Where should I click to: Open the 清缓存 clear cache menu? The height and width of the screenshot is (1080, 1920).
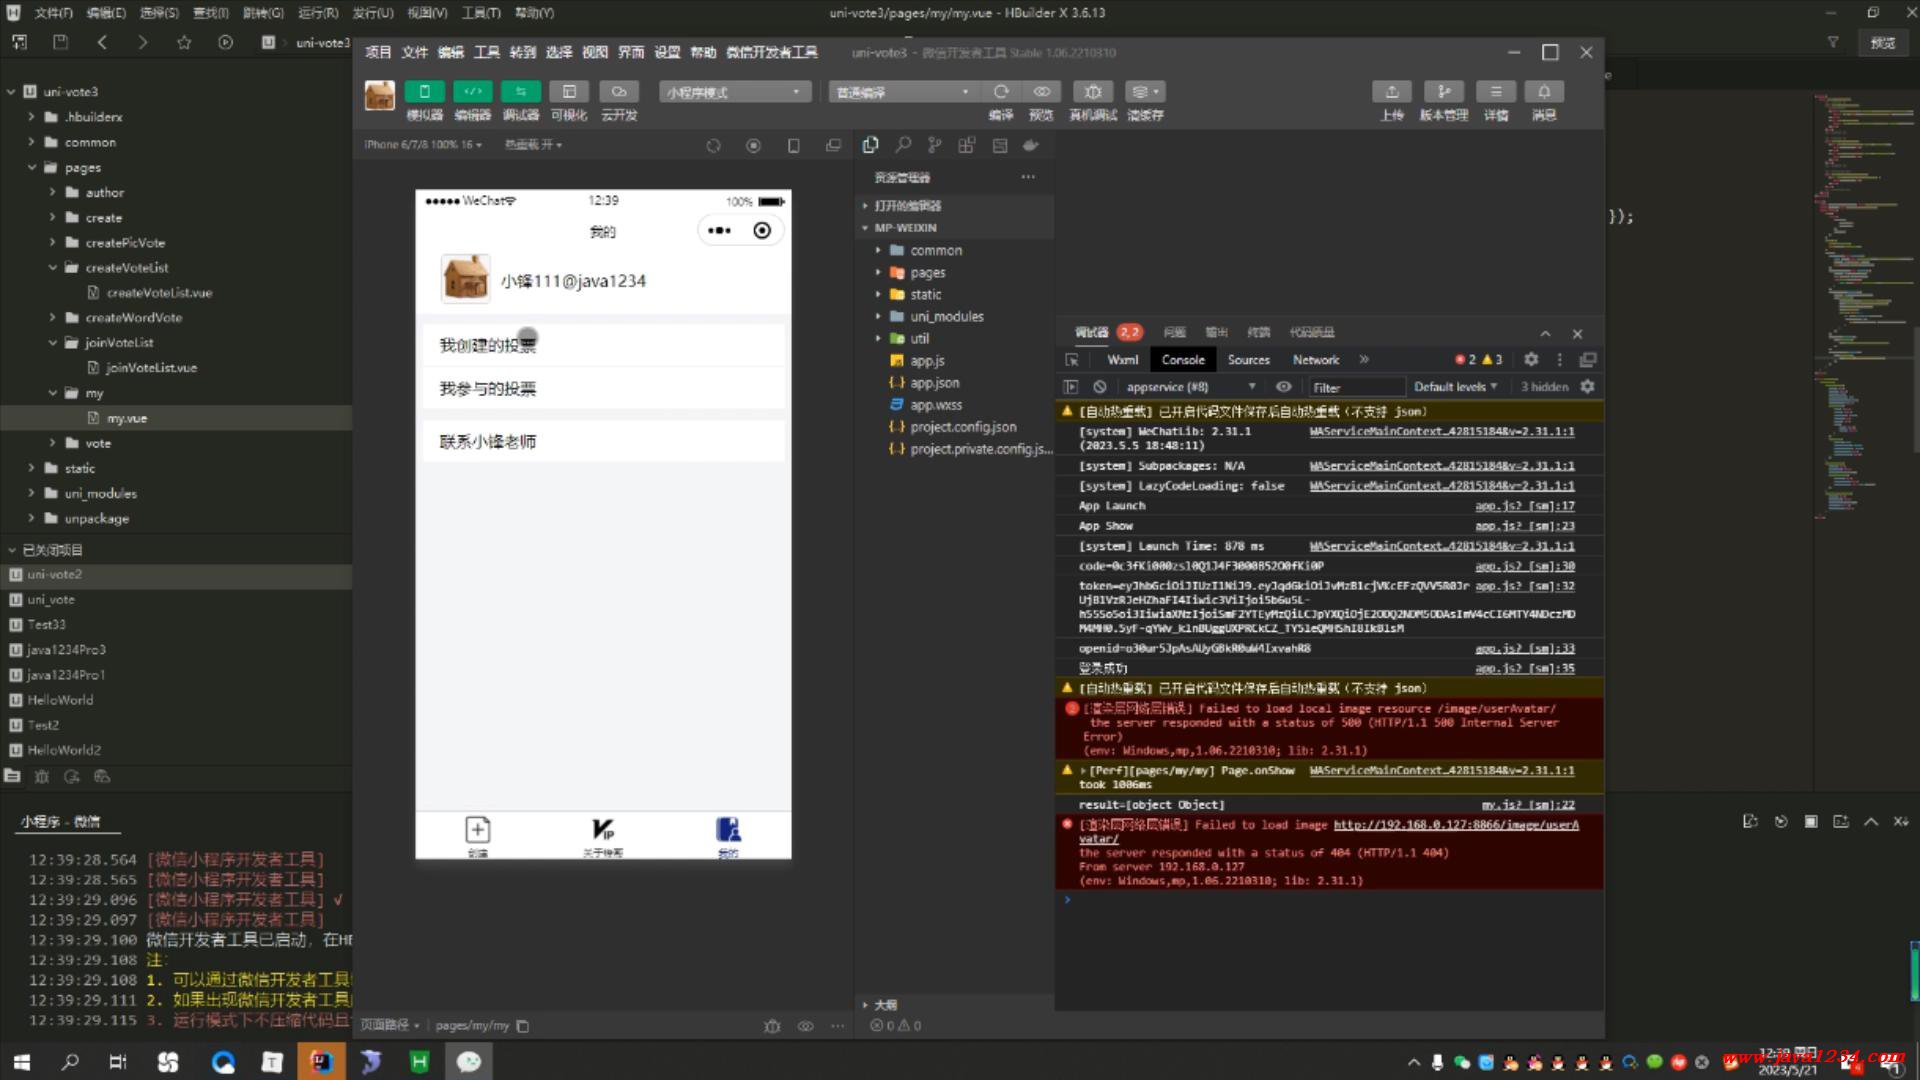pos(1145,91)
